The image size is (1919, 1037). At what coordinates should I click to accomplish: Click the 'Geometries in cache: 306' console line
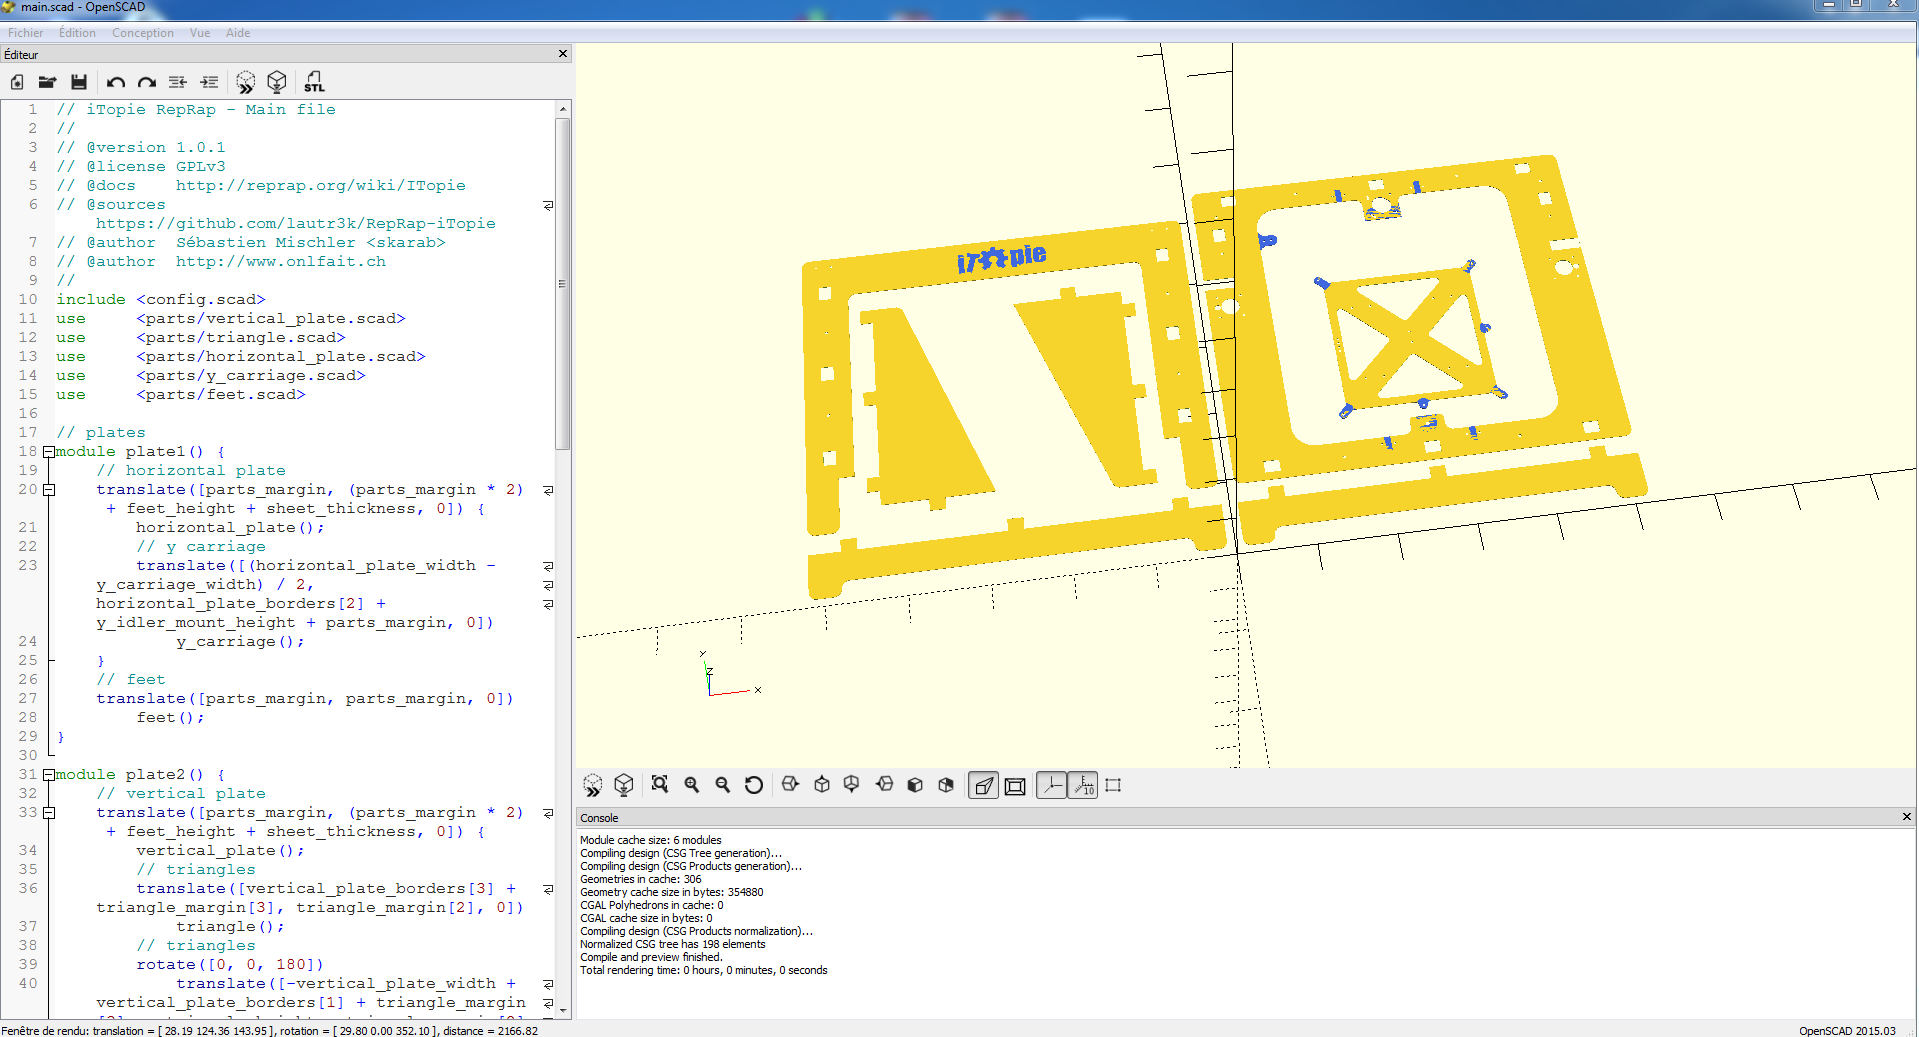[641, 879]
